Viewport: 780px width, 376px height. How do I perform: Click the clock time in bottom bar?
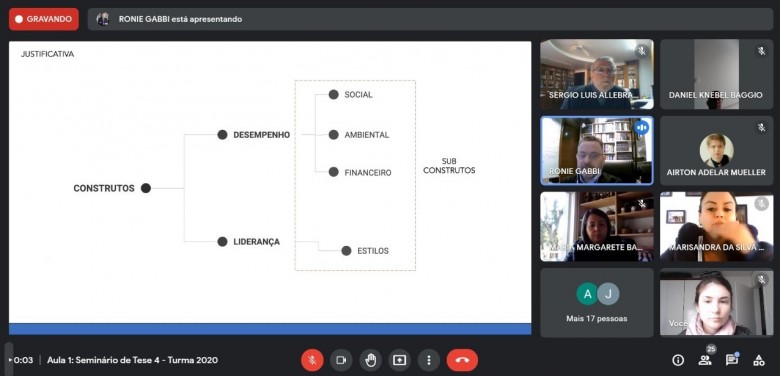[23, 360]
